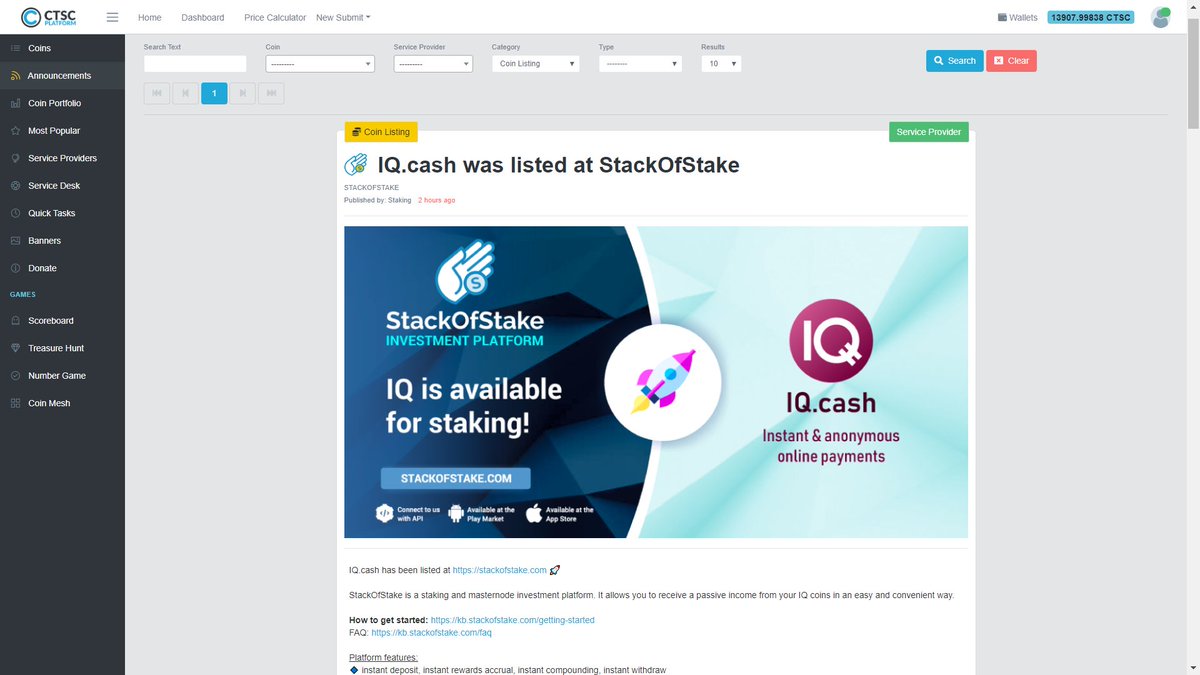Click the Most Popular star icon

click(15, 131)
